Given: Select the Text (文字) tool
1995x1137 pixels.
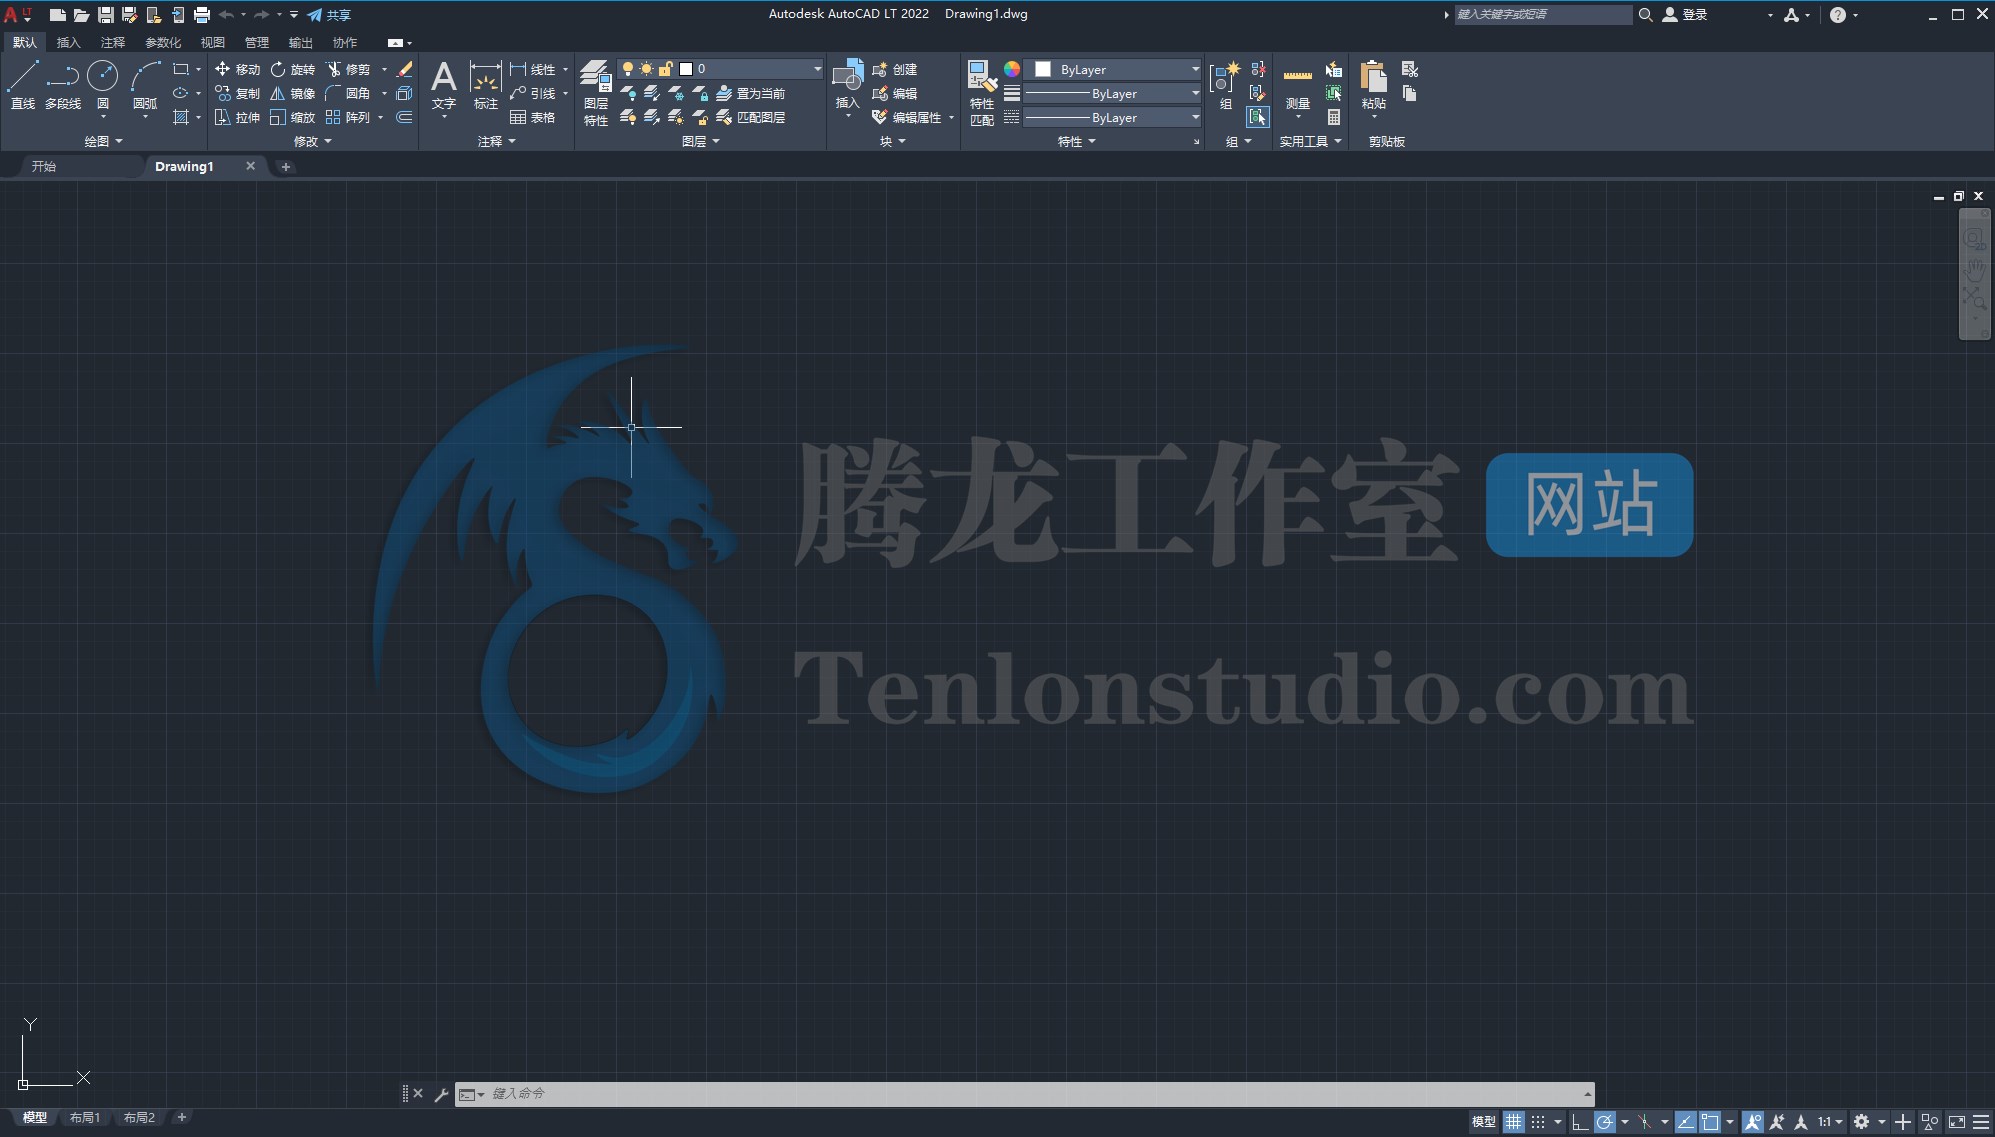Looking at the screenshot, I should click(x=443, y=84).
